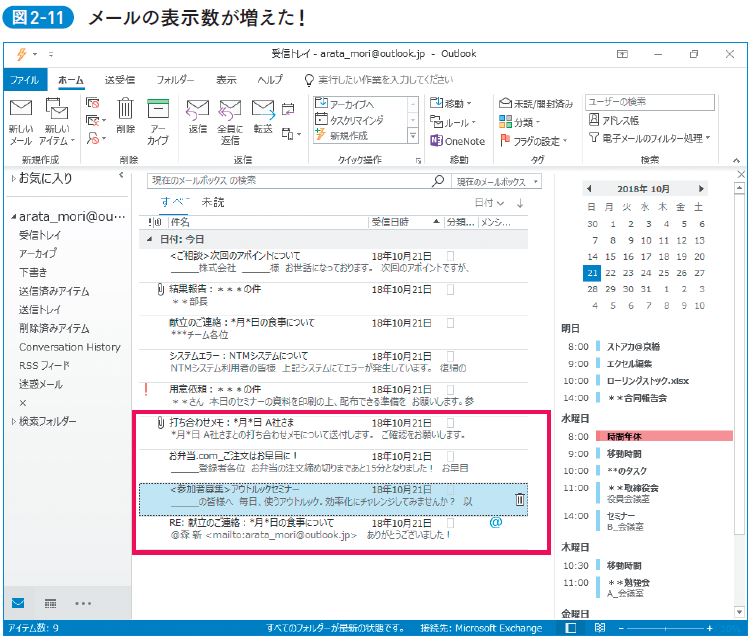This screenshot has height=642, width=754.
Task: Expand the 検索フォルダー node
Action: tap(13, 421)
